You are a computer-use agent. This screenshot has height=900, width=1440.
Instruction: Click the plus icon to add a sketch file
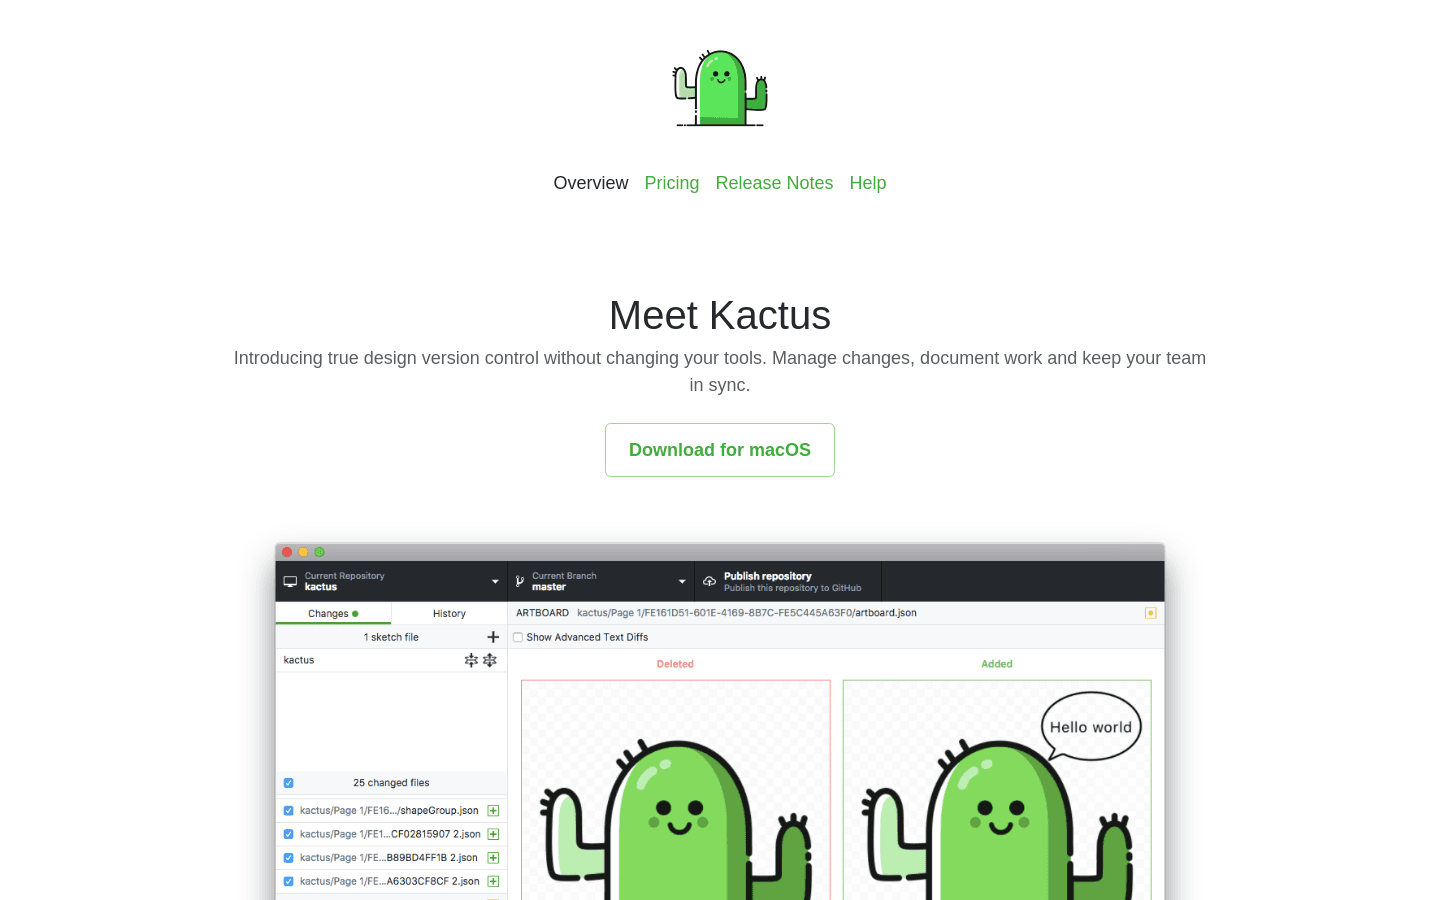pos(493,636)
